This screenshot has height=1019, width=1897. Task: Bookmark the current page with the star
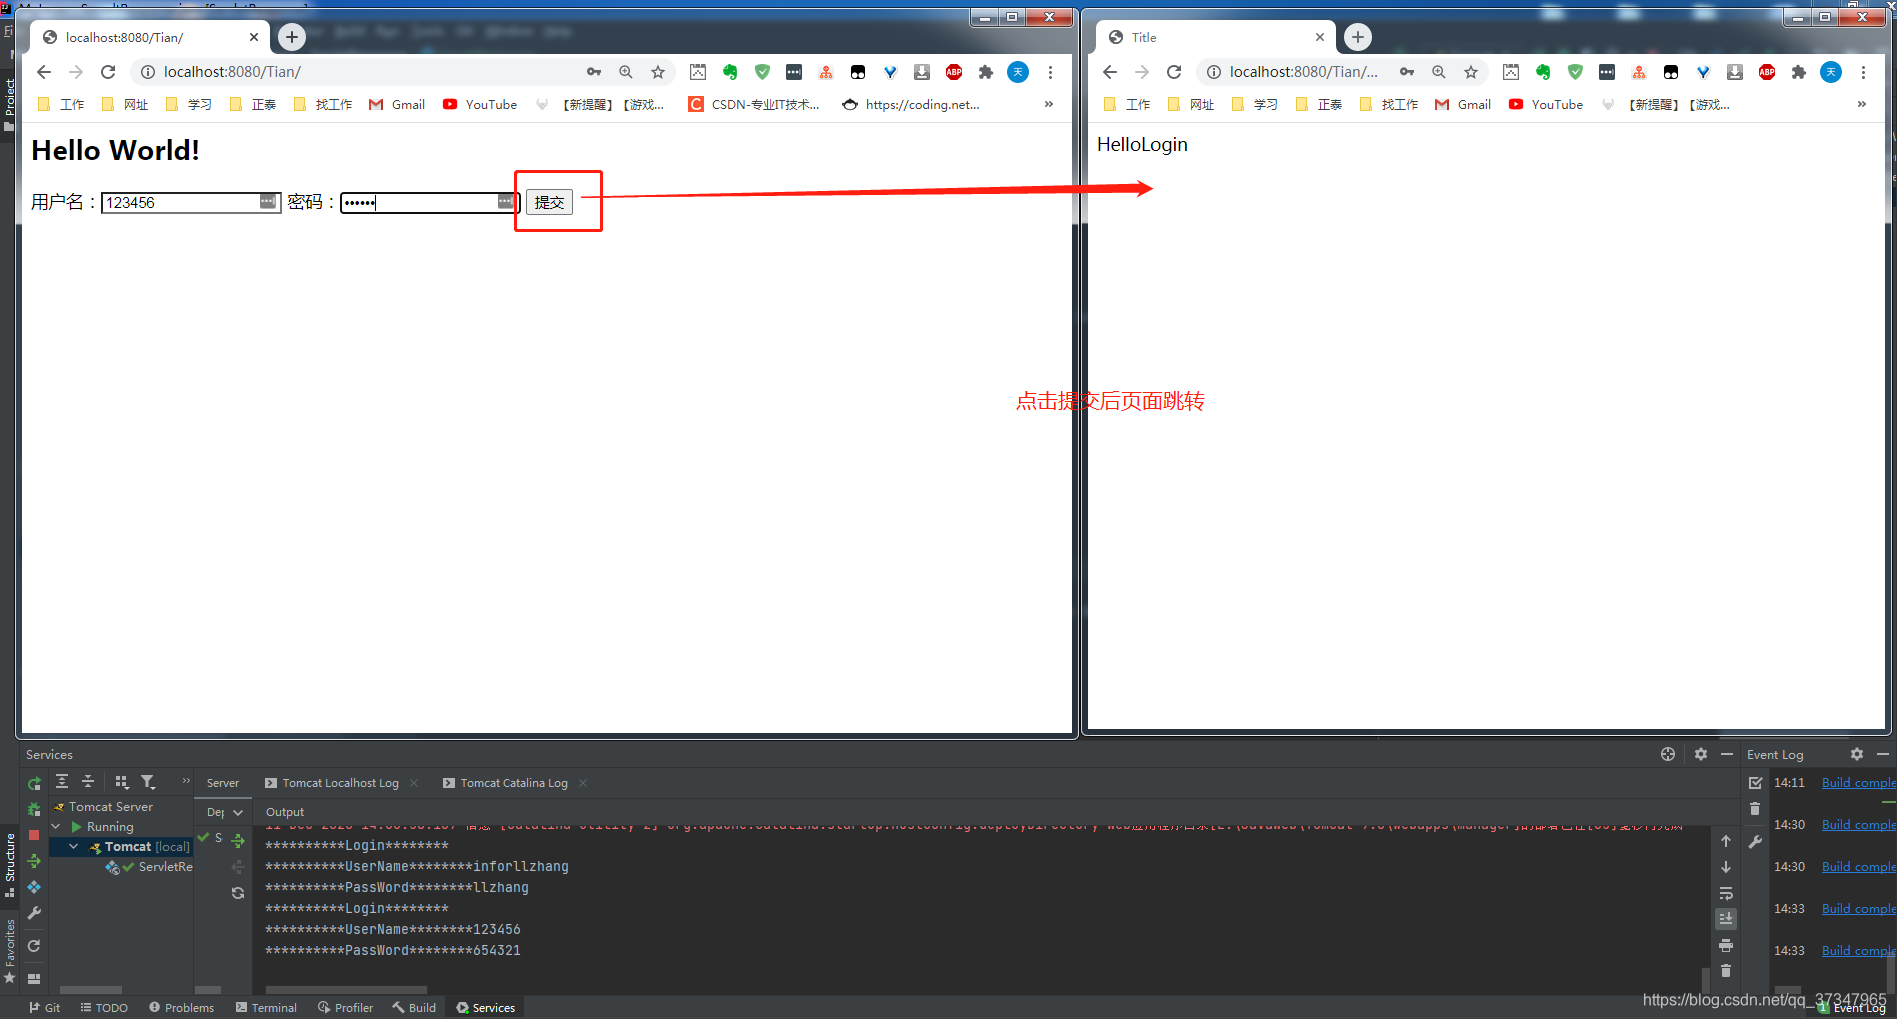pos(658,72)
